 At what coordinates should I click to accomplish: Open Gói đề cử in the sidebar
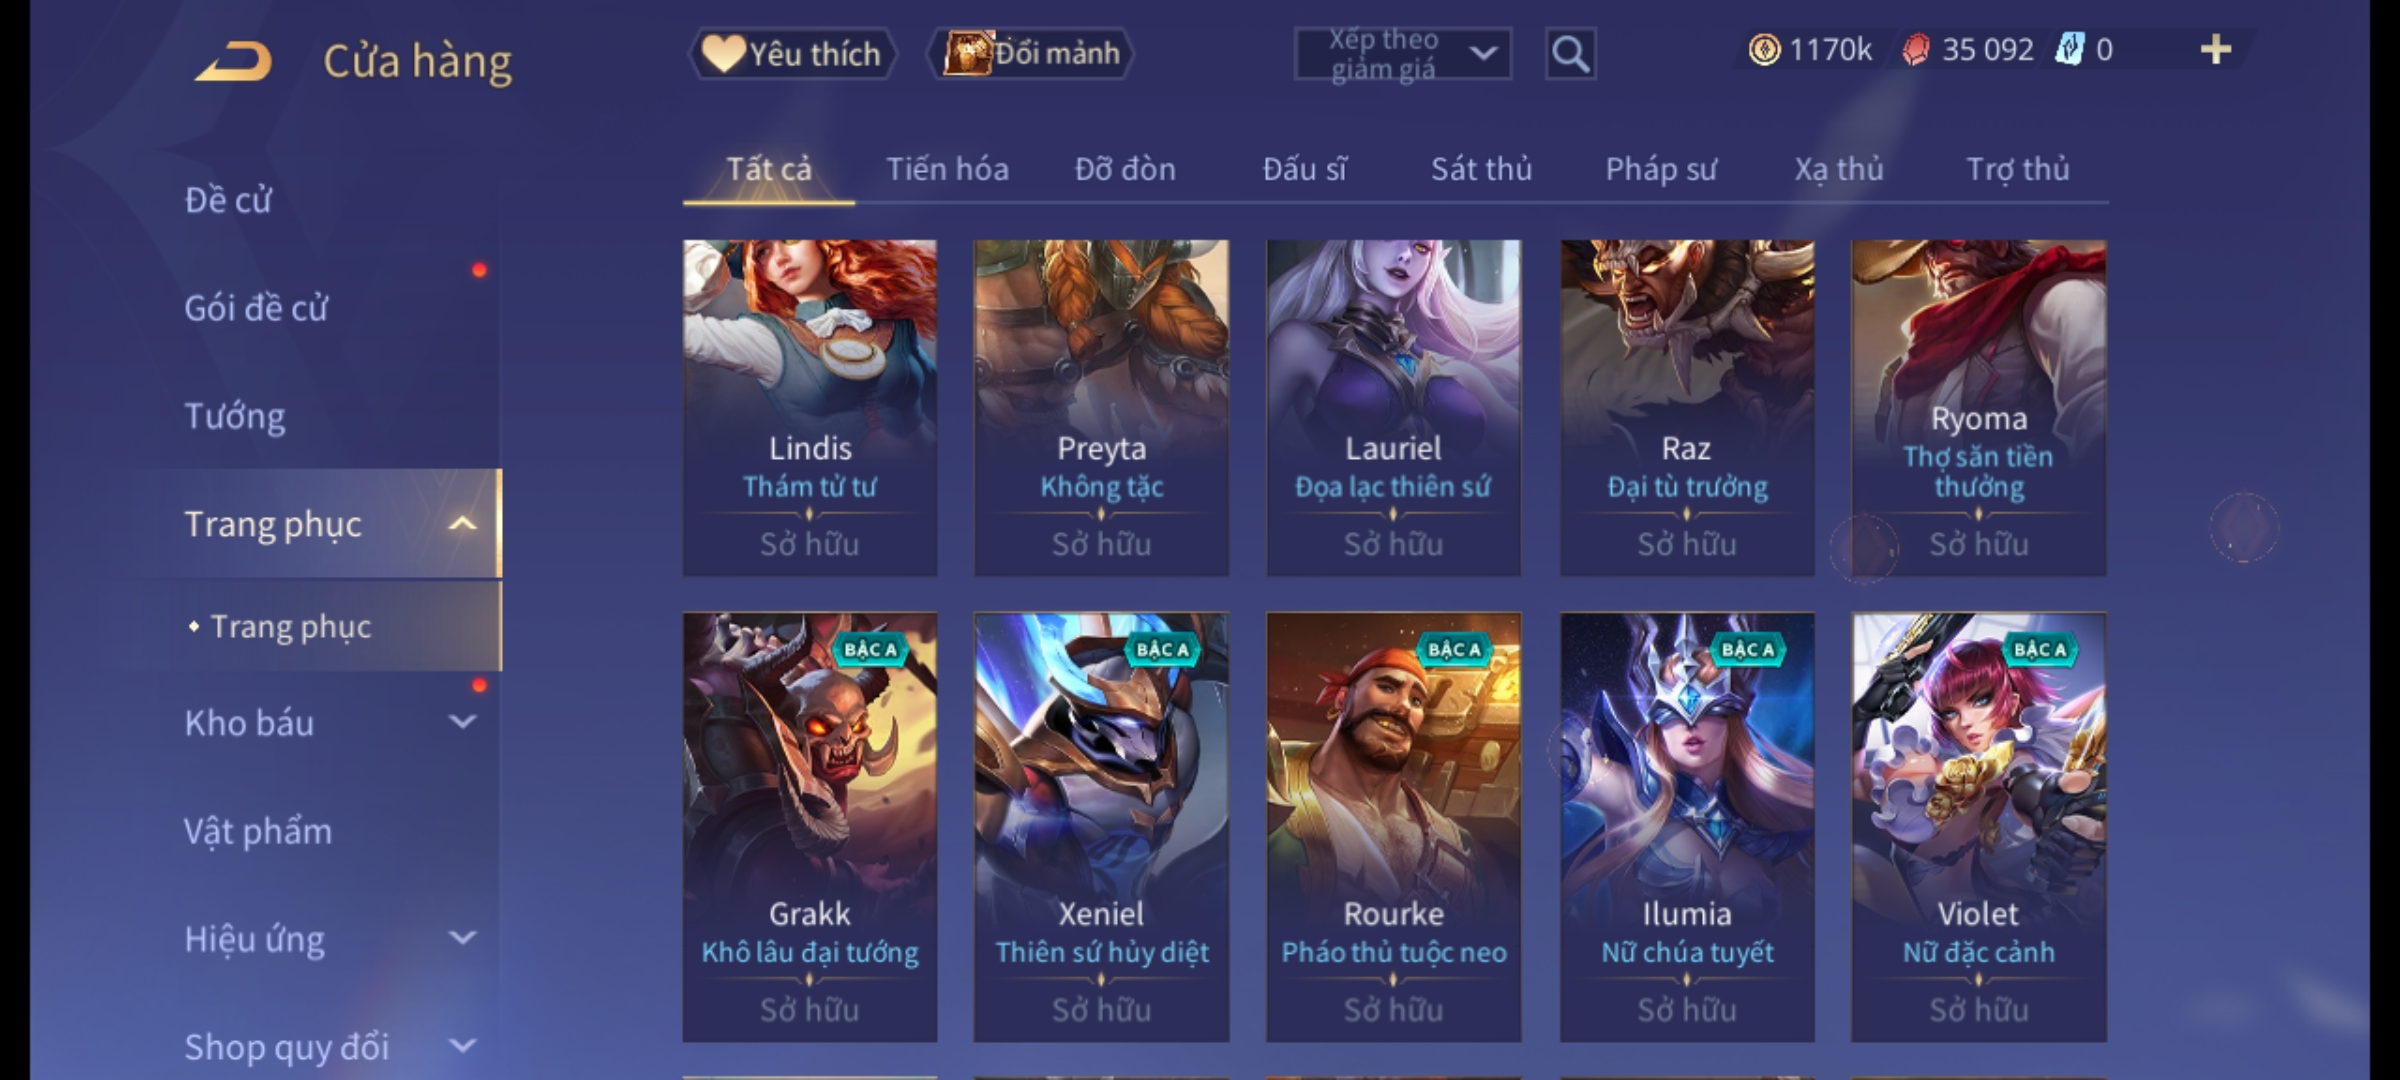pyautogui.click(x=256, y=308)
